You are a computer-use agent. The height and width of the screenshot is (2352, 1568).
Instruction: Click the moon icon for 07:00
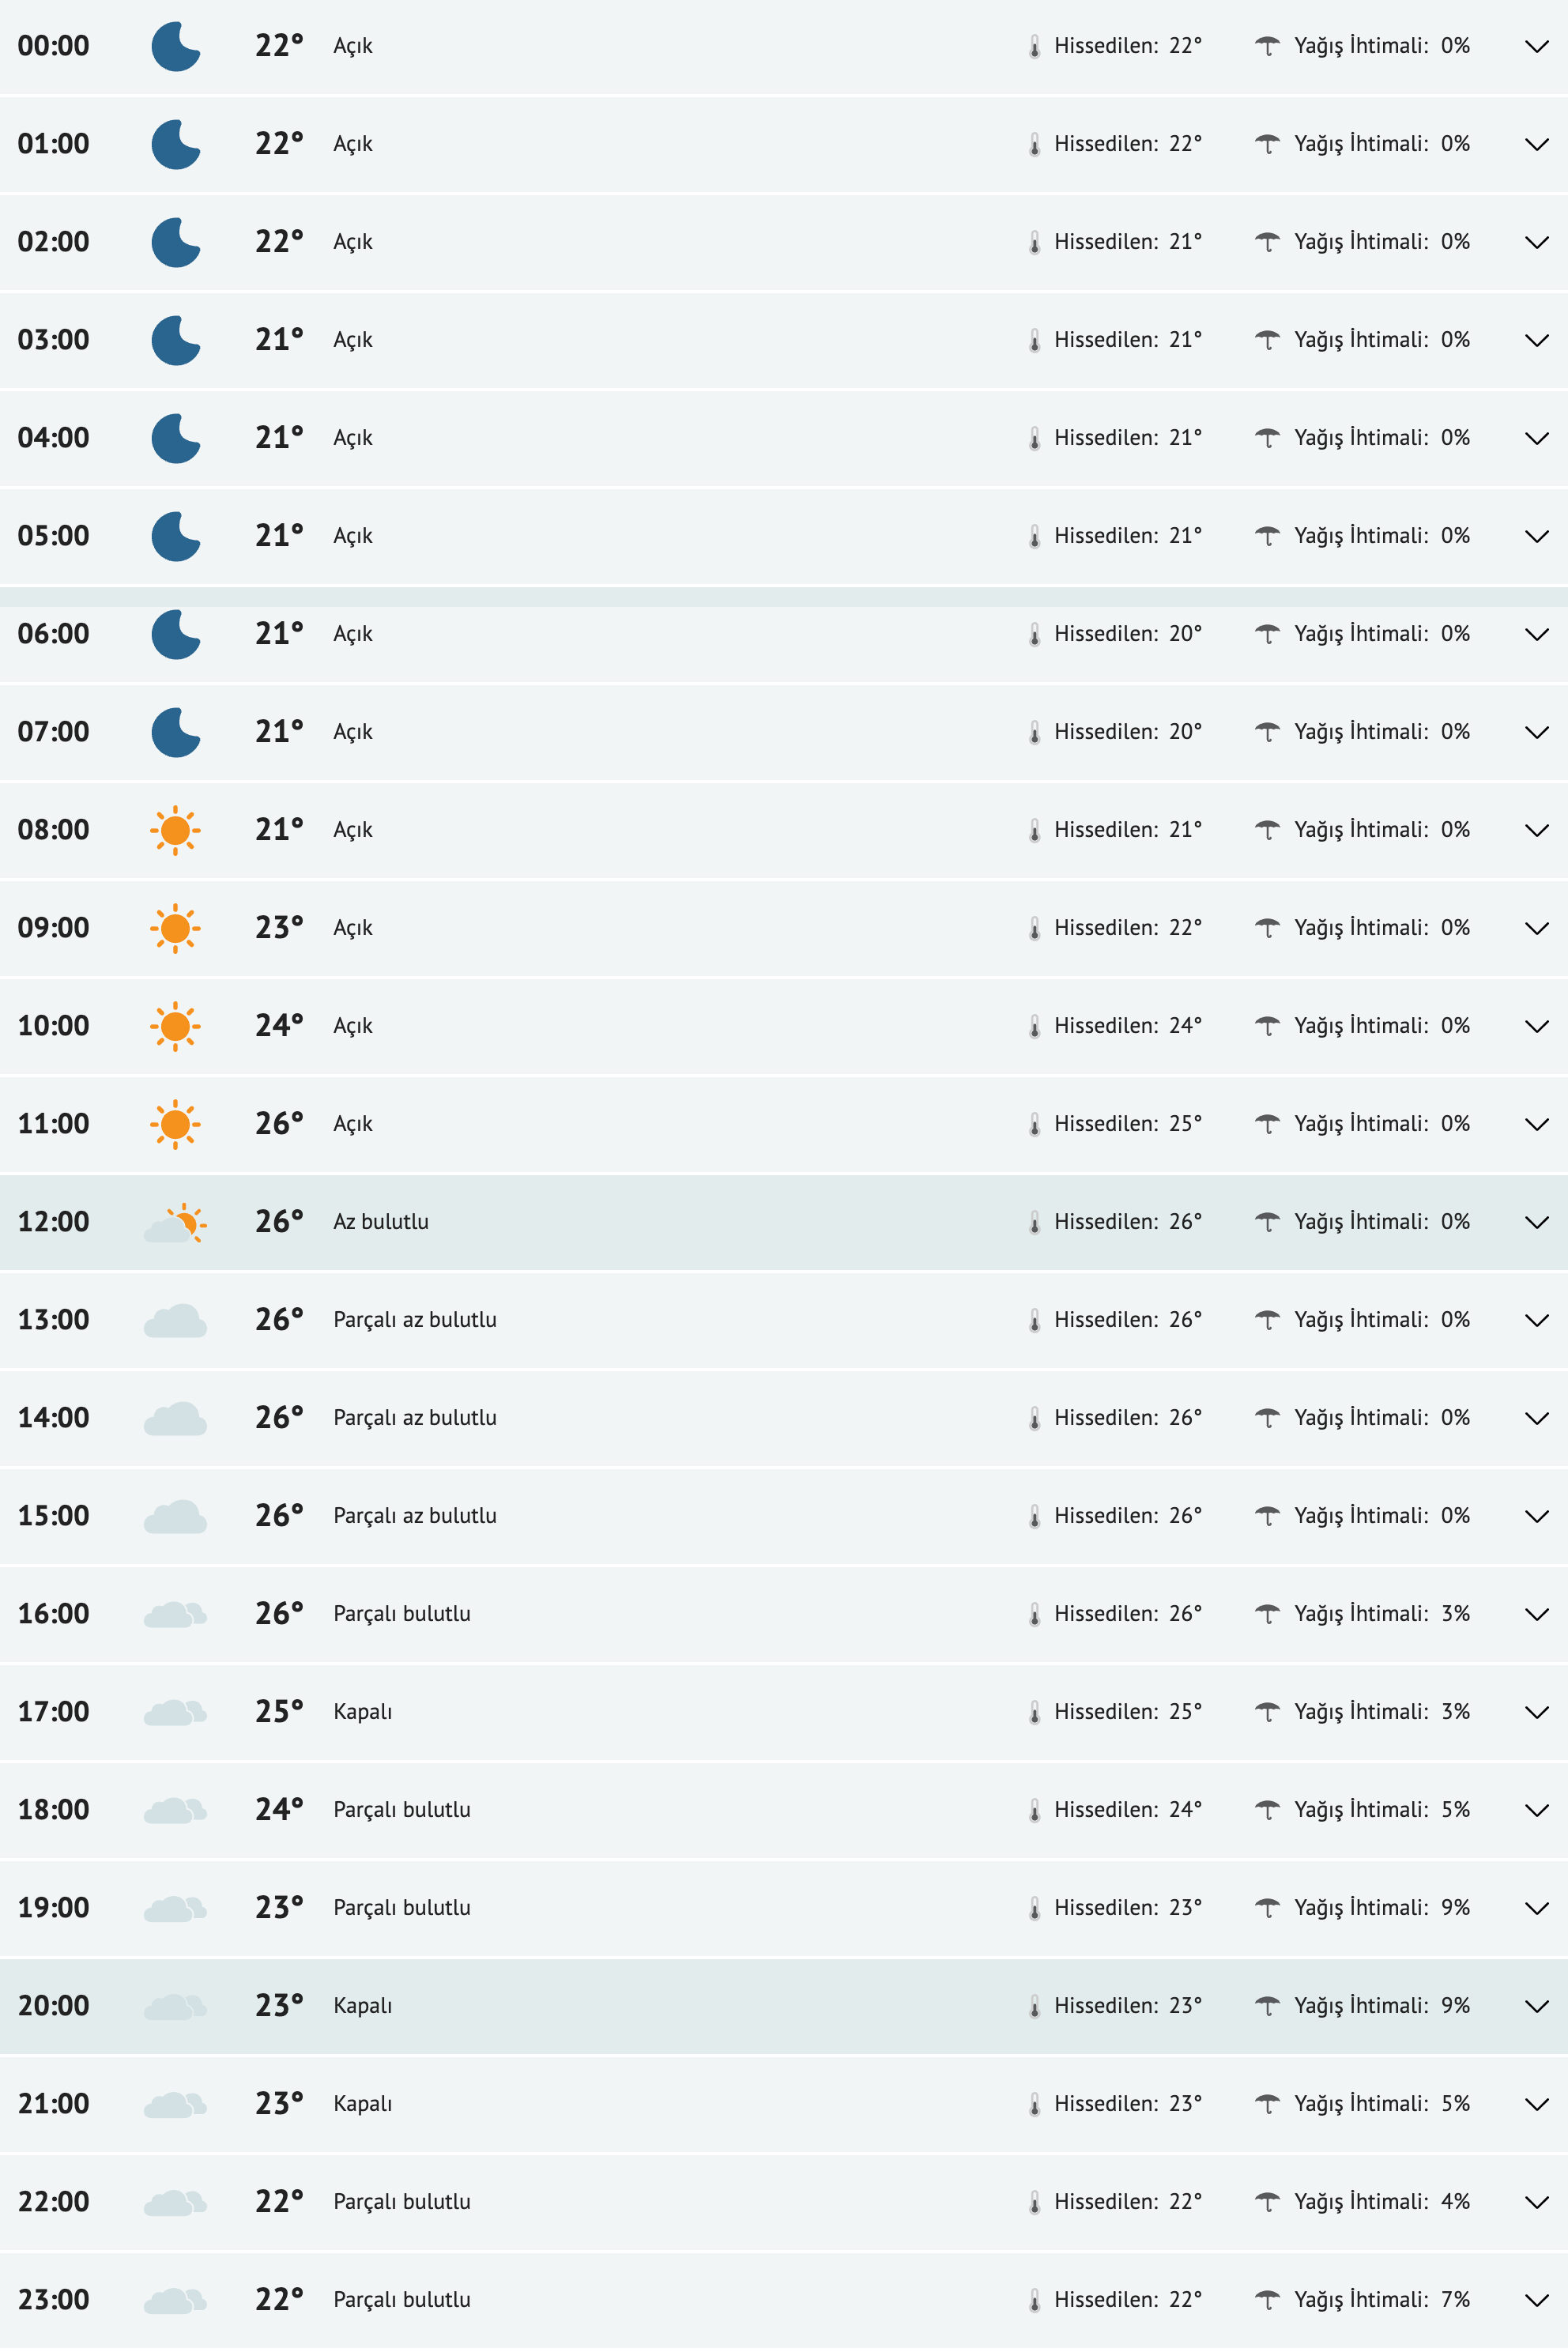(x=175, y=732)
